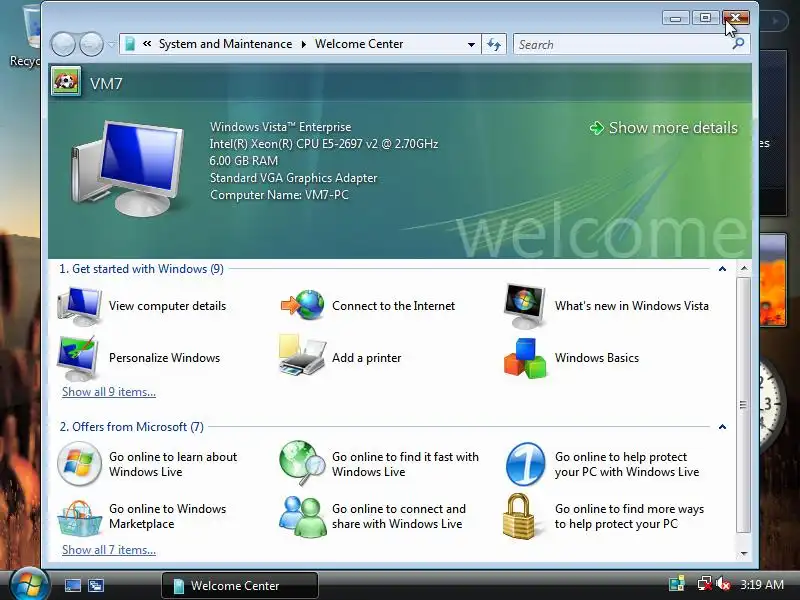Viewport: 800px width, 600px height.
Task: Minimize the Welcome Center window
Action: point(676,18)
